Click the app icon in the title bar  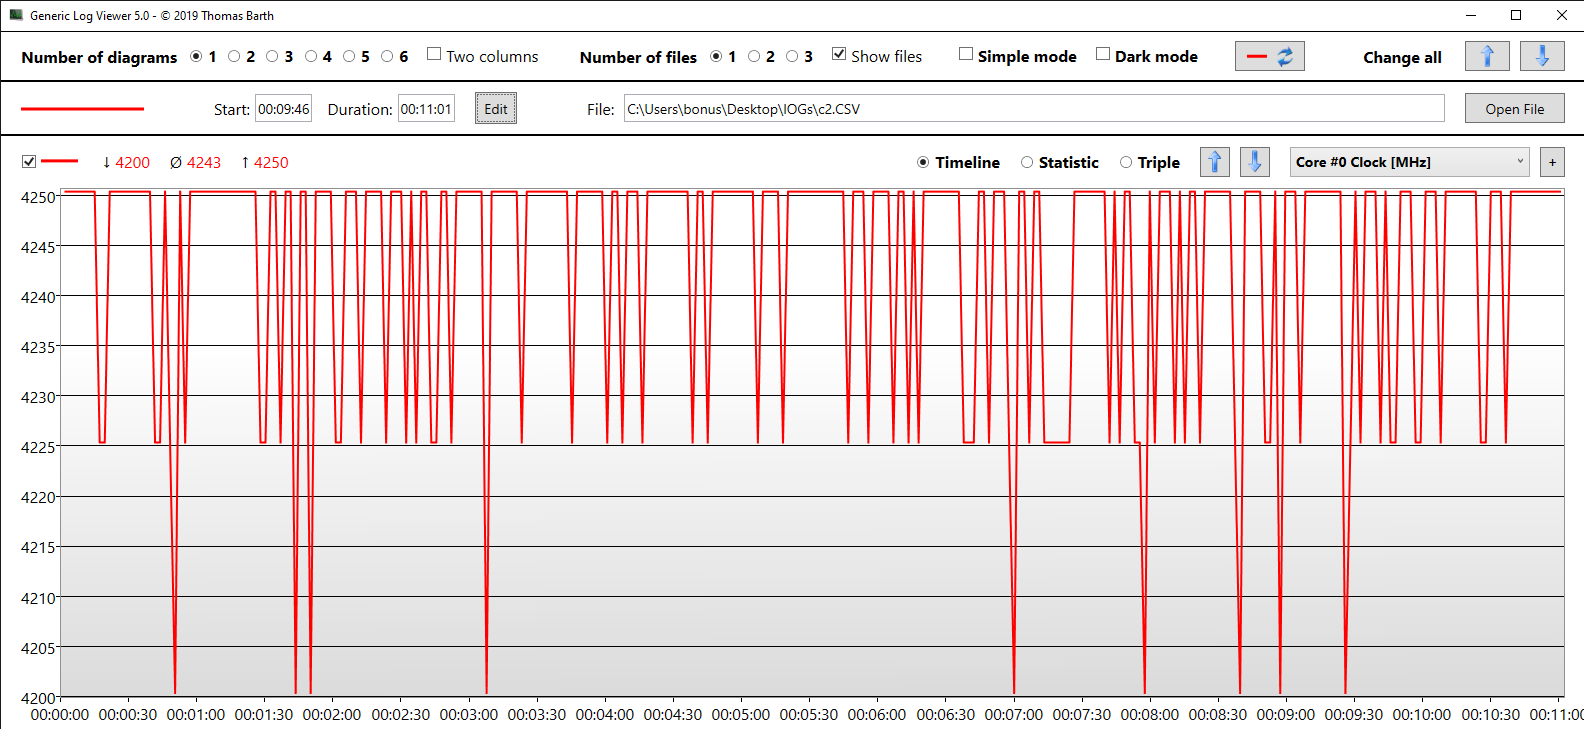coord(16,15)
